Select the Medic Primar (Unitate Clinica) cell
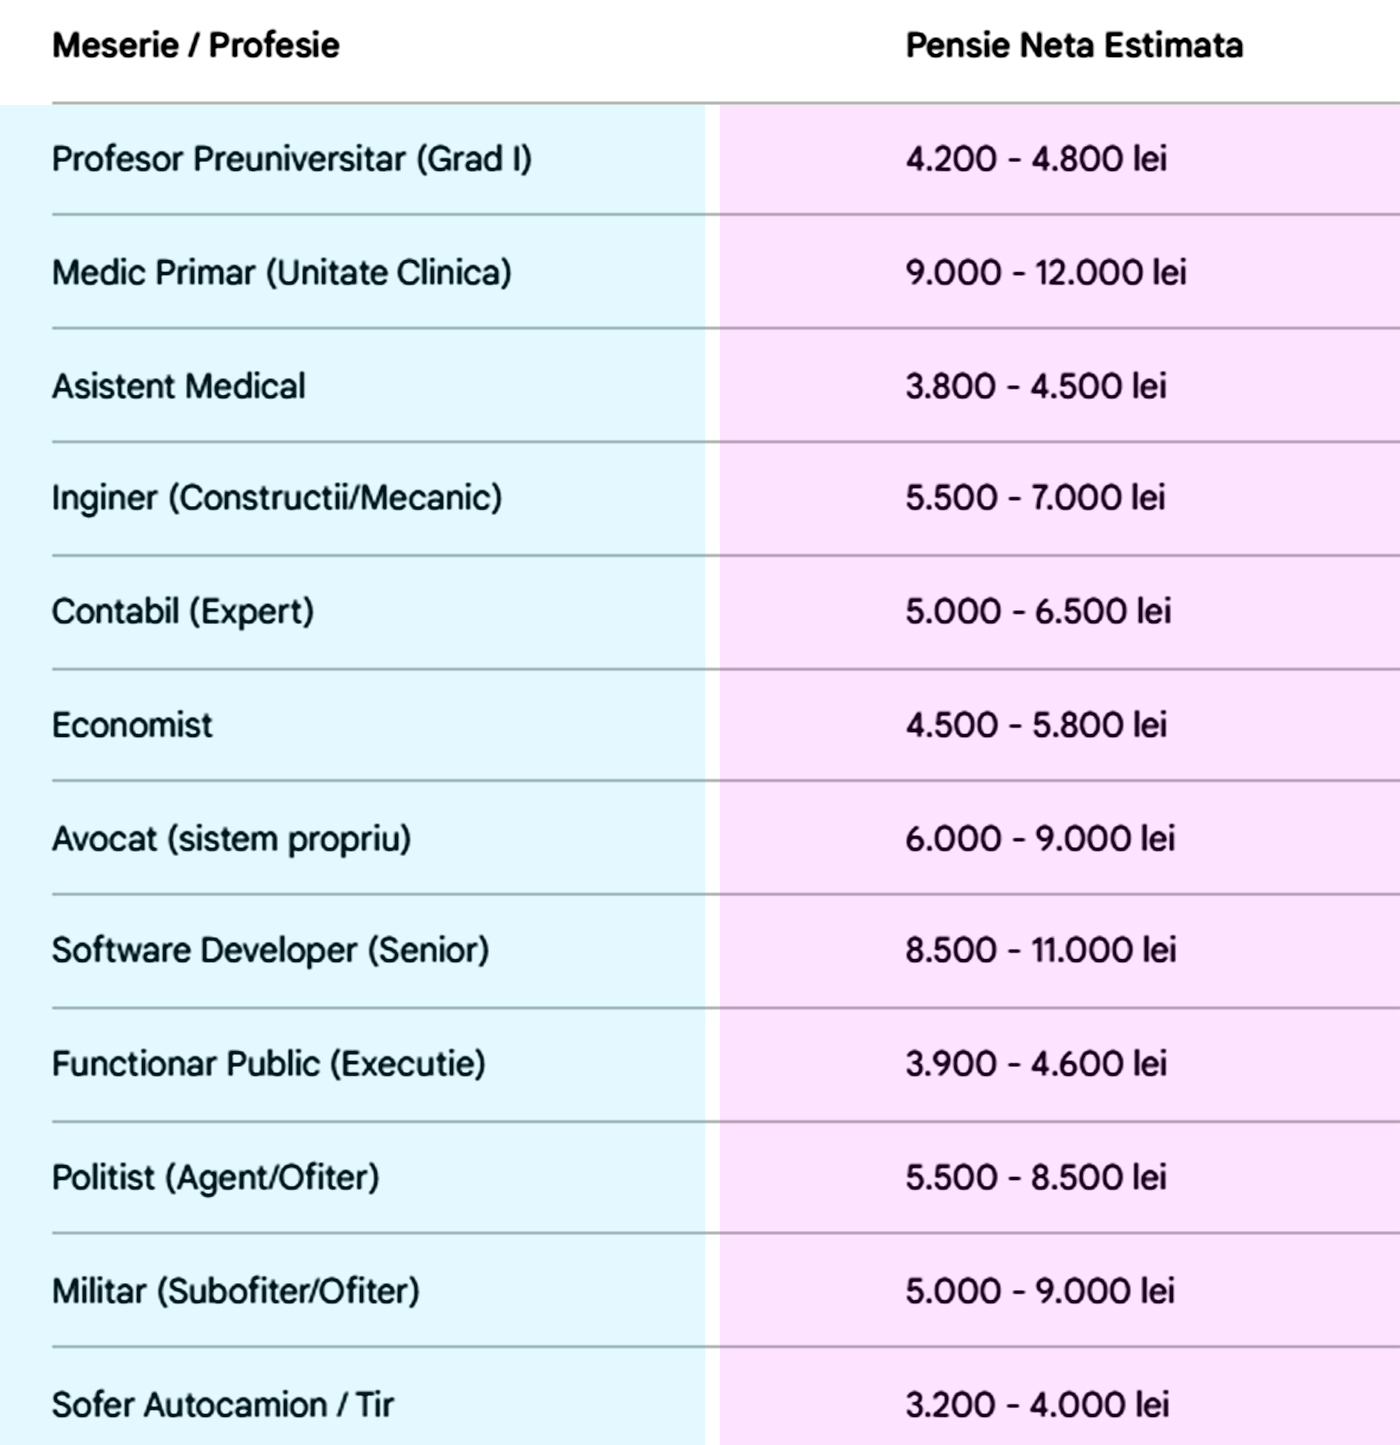 point(281,272)
